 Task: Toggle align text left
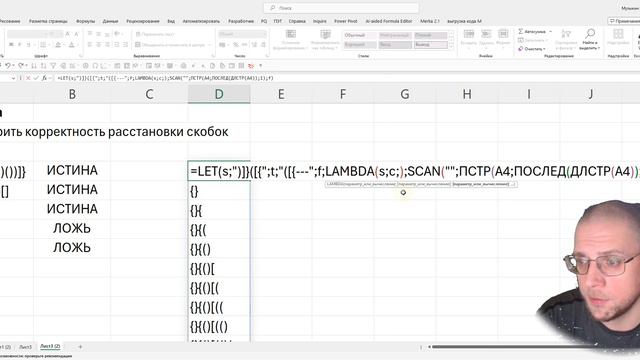[90, 44]
